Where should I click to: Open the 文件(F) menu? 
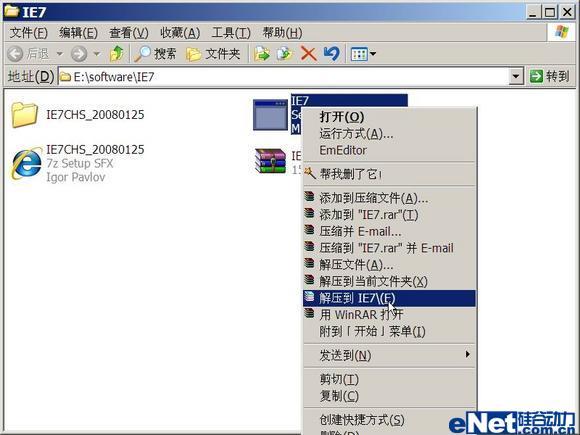point(28,33)
